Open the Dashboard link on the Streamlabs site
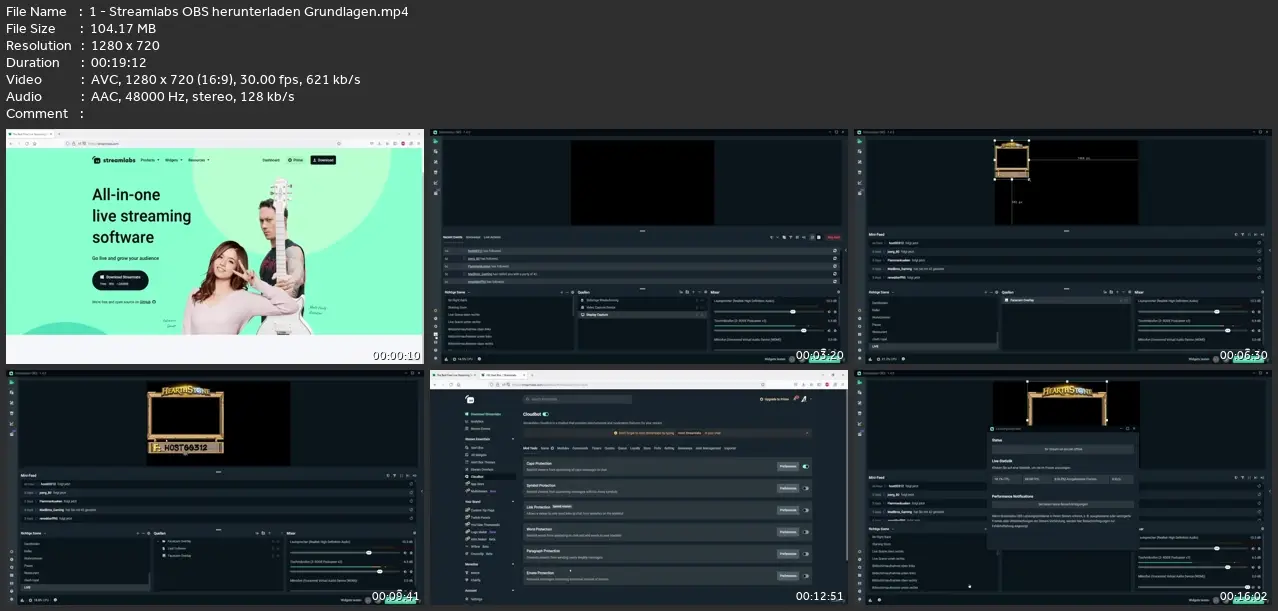The height and width of the screenshot is (611, 1278). pyautogui.click(x=271, y=160)
